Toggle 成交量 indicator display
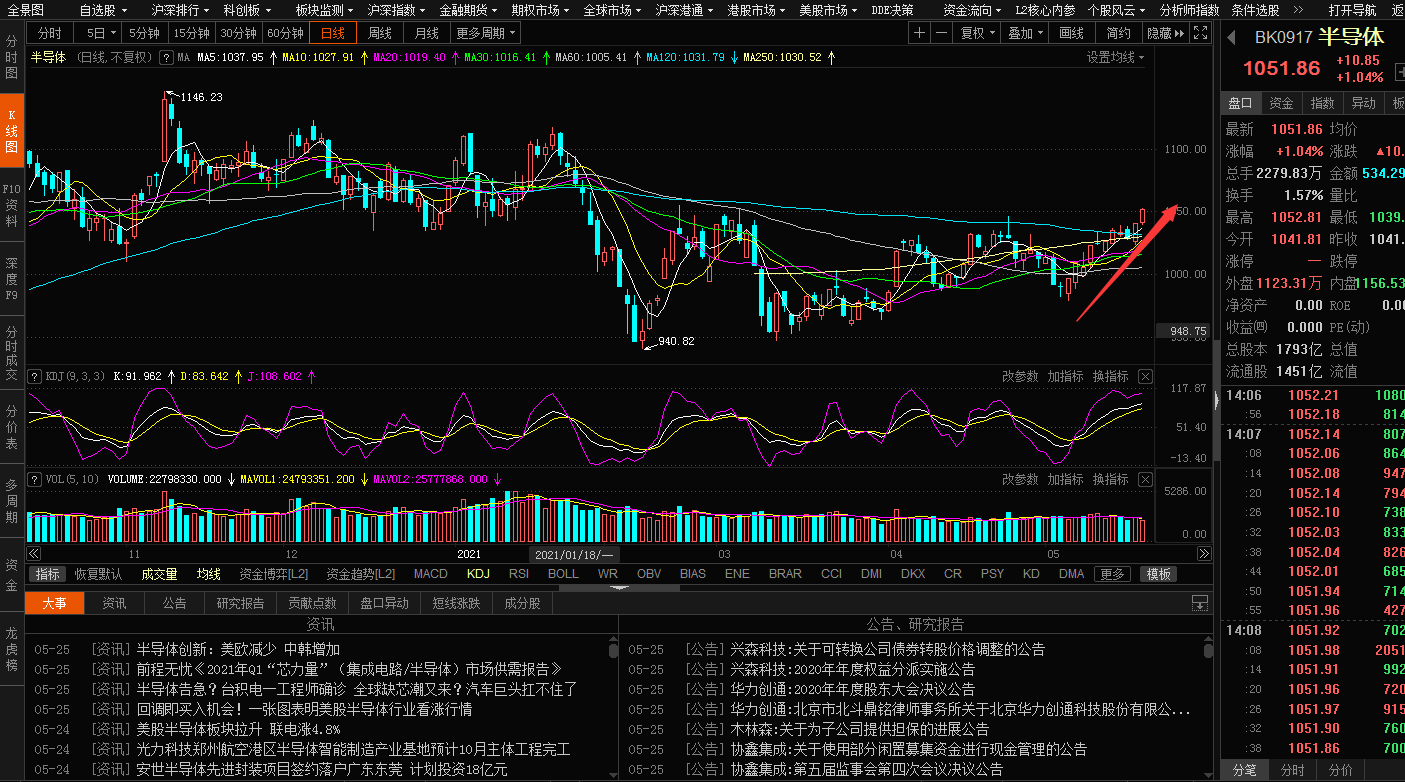Image resolution: width=1405 pixels, height=782 pixels. 159,574
